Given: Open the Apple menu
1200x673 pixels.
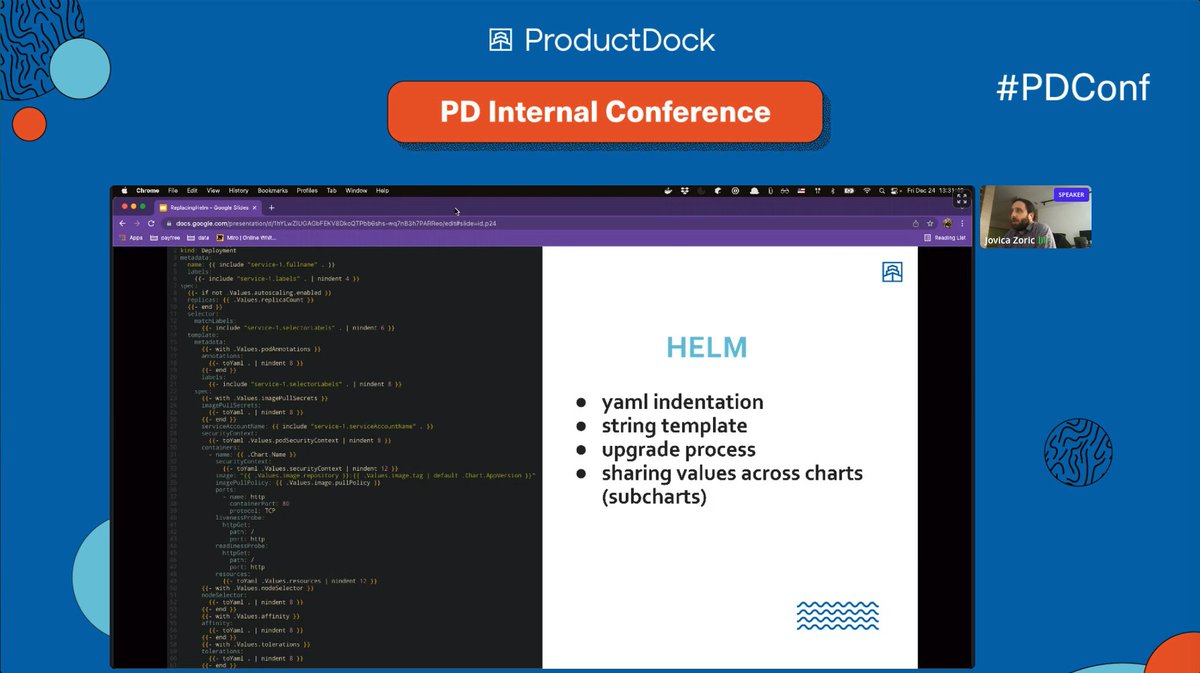Looking at the screenshot, I should (x=124, y=190).
